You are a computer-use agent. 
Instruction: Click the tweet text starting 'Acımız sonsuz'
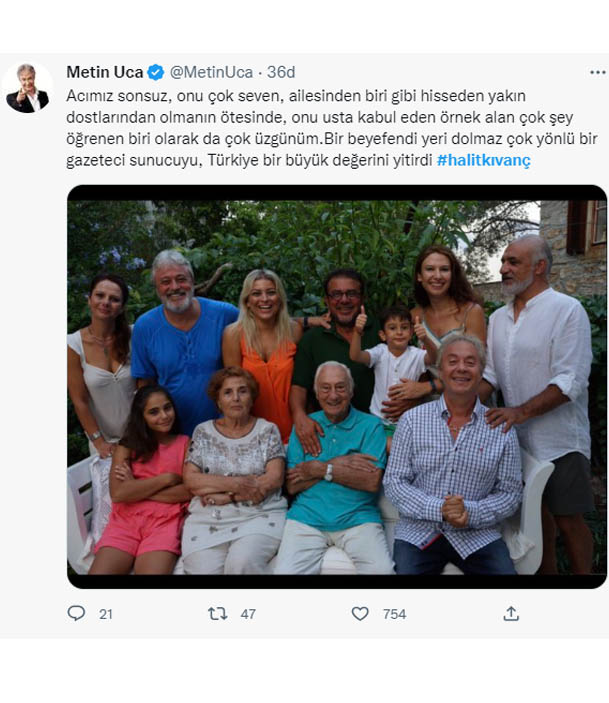(332, 128)
